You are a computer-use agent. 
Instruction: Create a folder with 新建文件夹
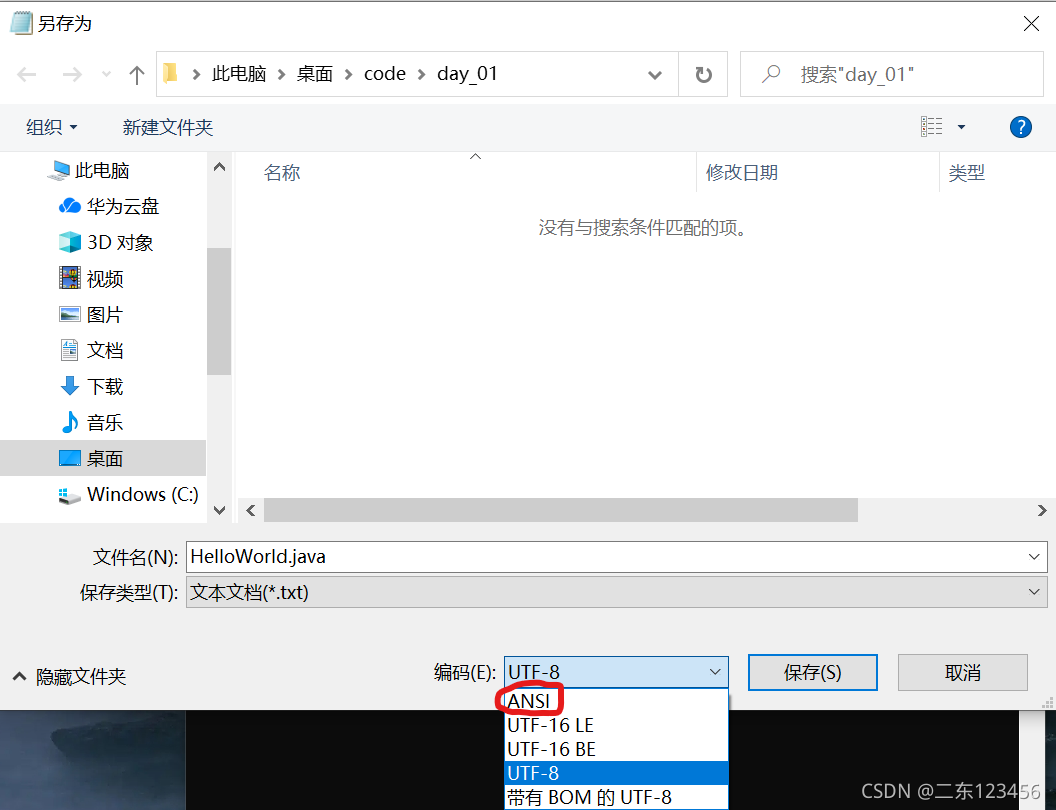click(167, 127)
